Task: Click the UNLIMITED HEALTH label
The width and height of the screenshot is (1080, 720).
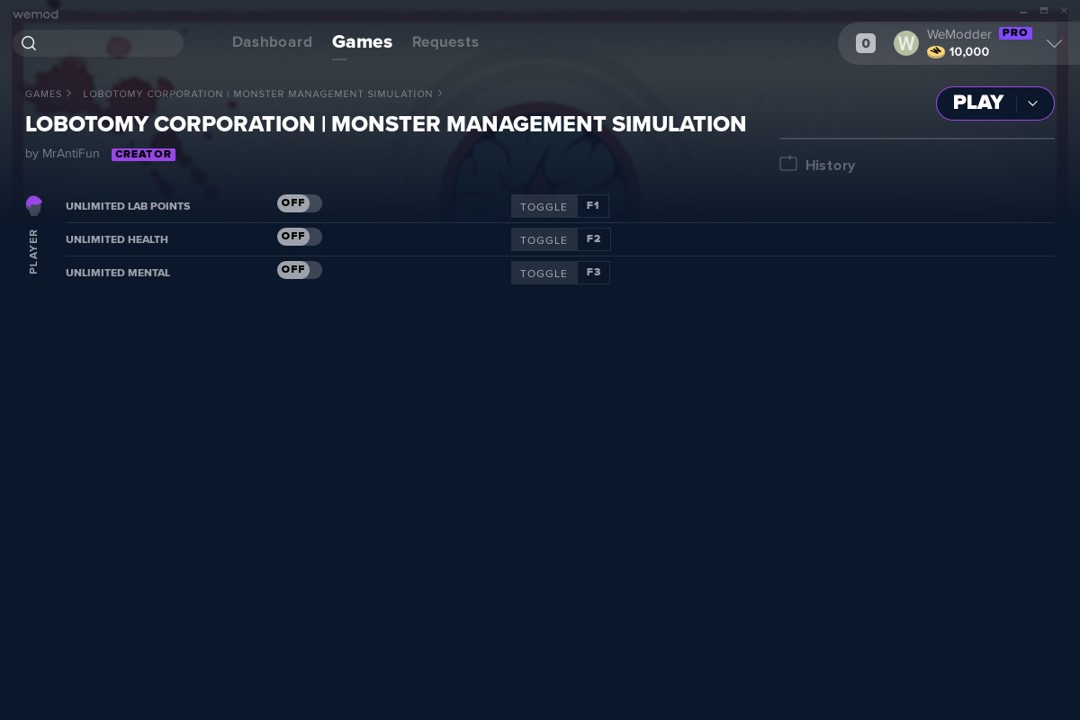Action: [117, 239]
